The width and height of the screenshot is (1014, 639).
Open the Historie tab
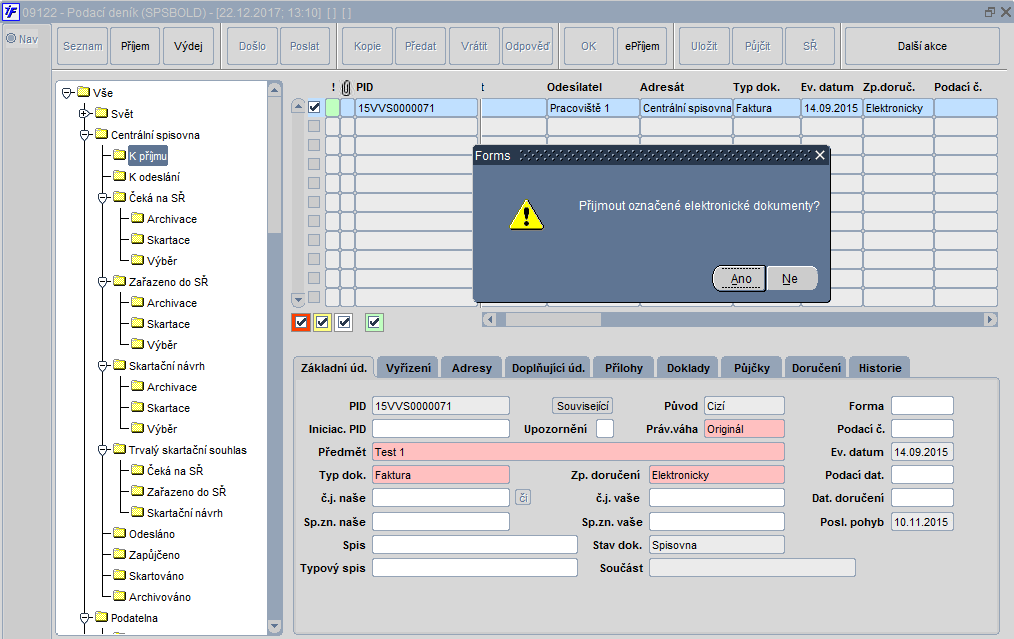click(x=879, y=367)
